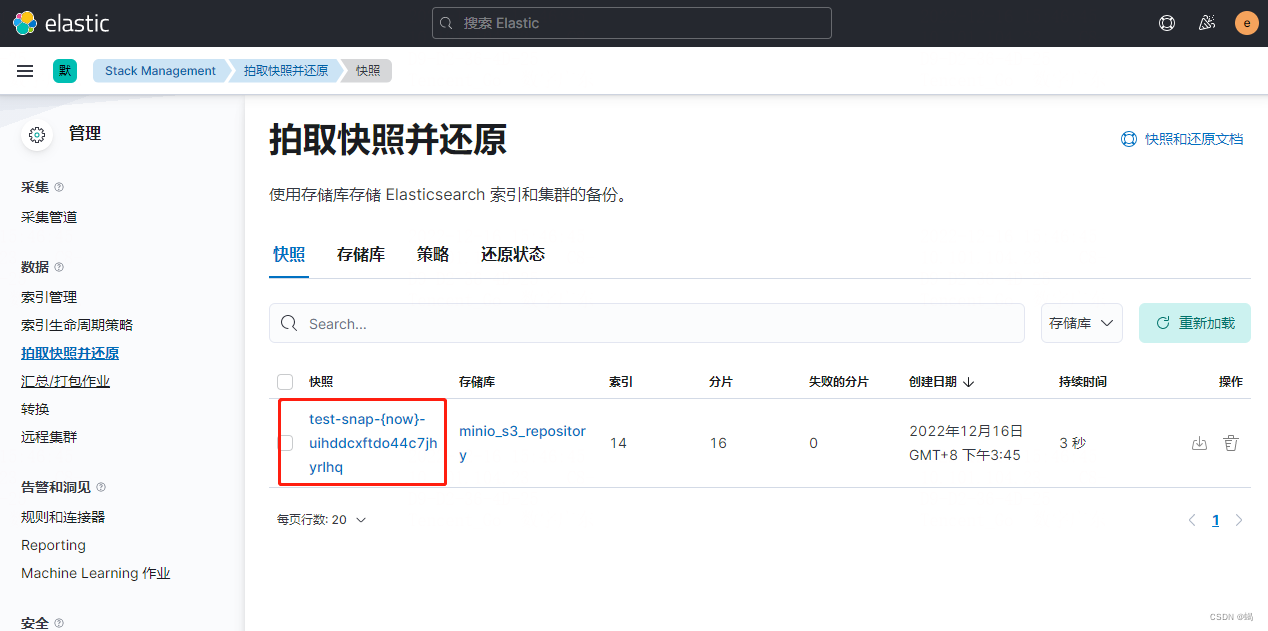Open the minio_s3_repository link
Screen dimensions: 1268x631
[x=522, y=443]
